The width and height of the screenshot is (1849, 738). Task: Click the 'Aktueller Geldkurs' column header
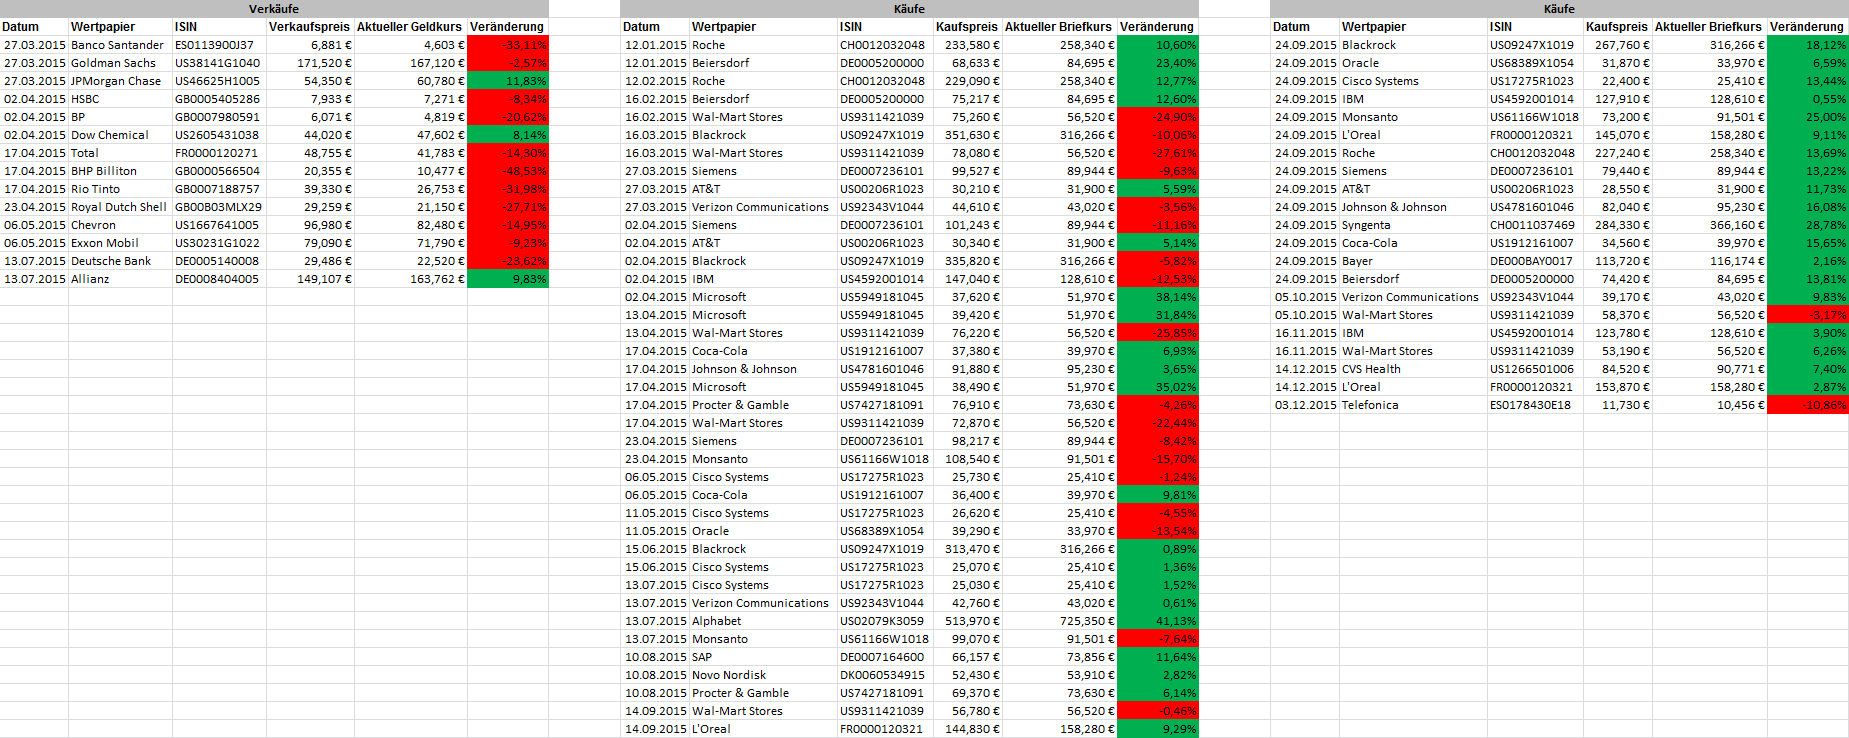pos(410,27)
